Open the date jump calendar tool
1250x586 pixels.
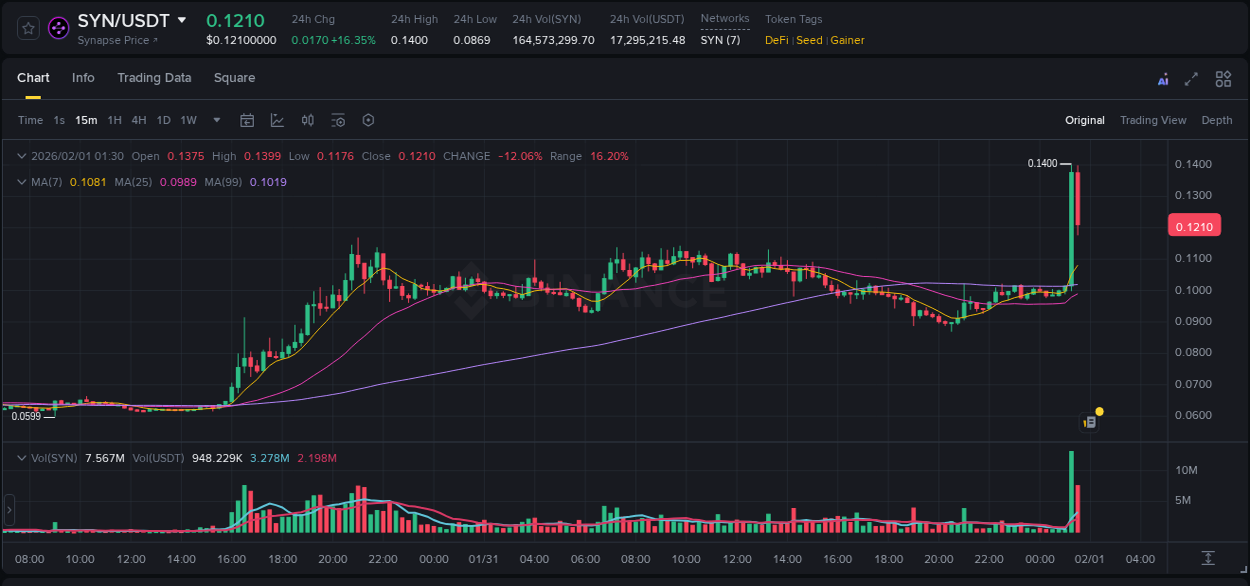(247, 120)
